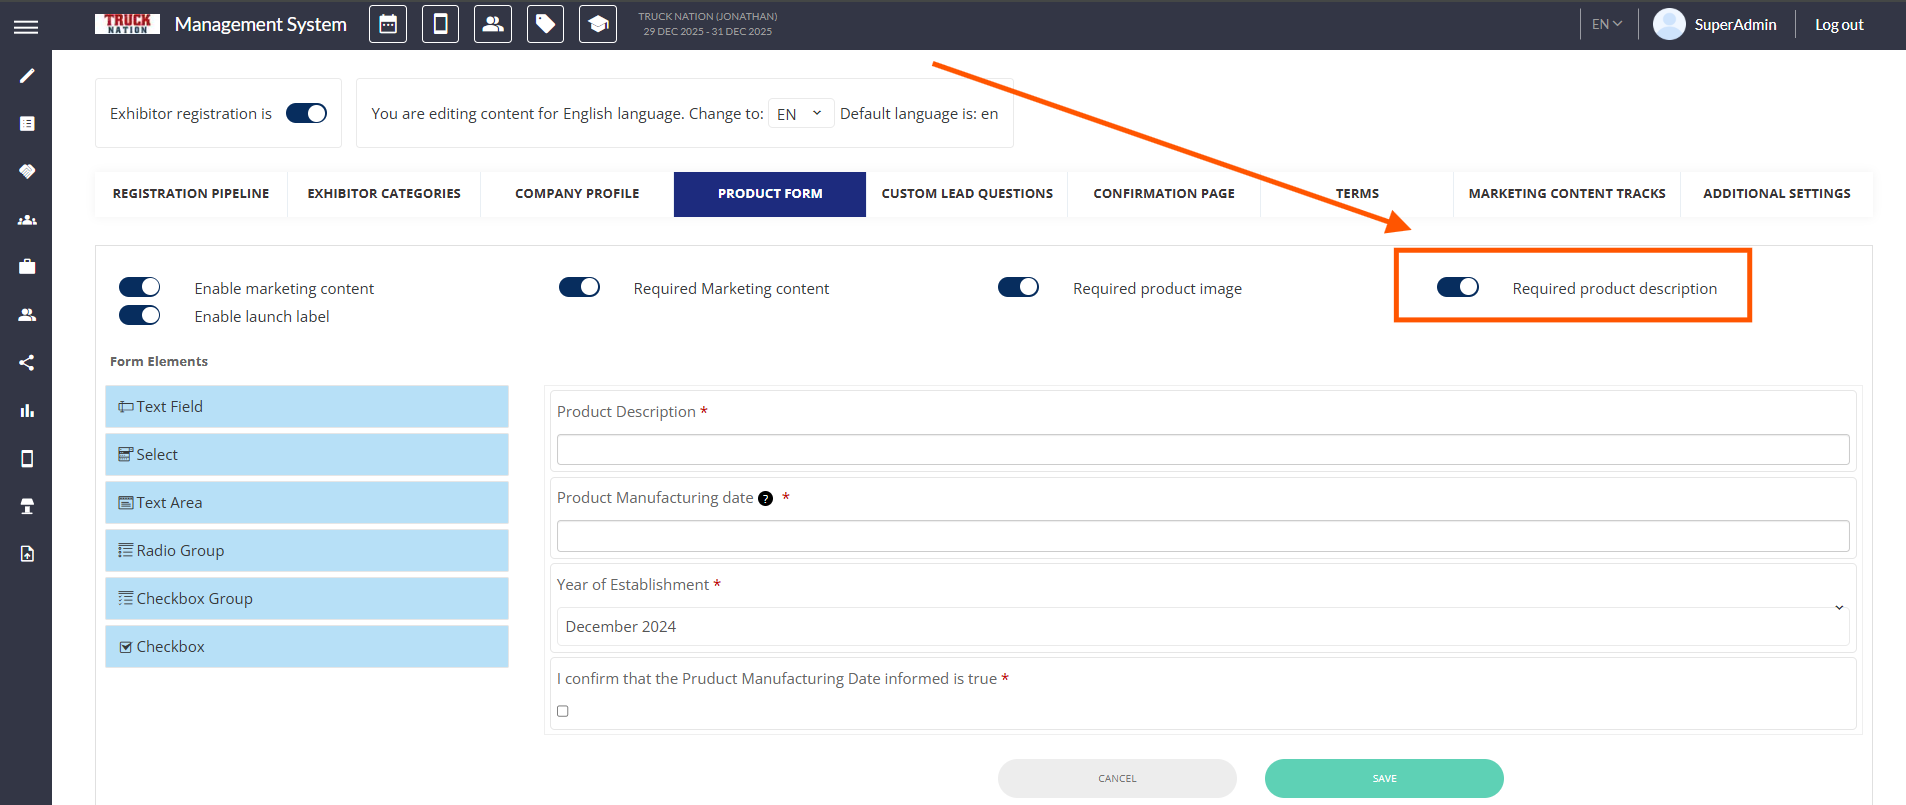Open the people icon in top toolbar
Image resolution: width=1906 pixels, height=805 pixels.
coord(492,24)
